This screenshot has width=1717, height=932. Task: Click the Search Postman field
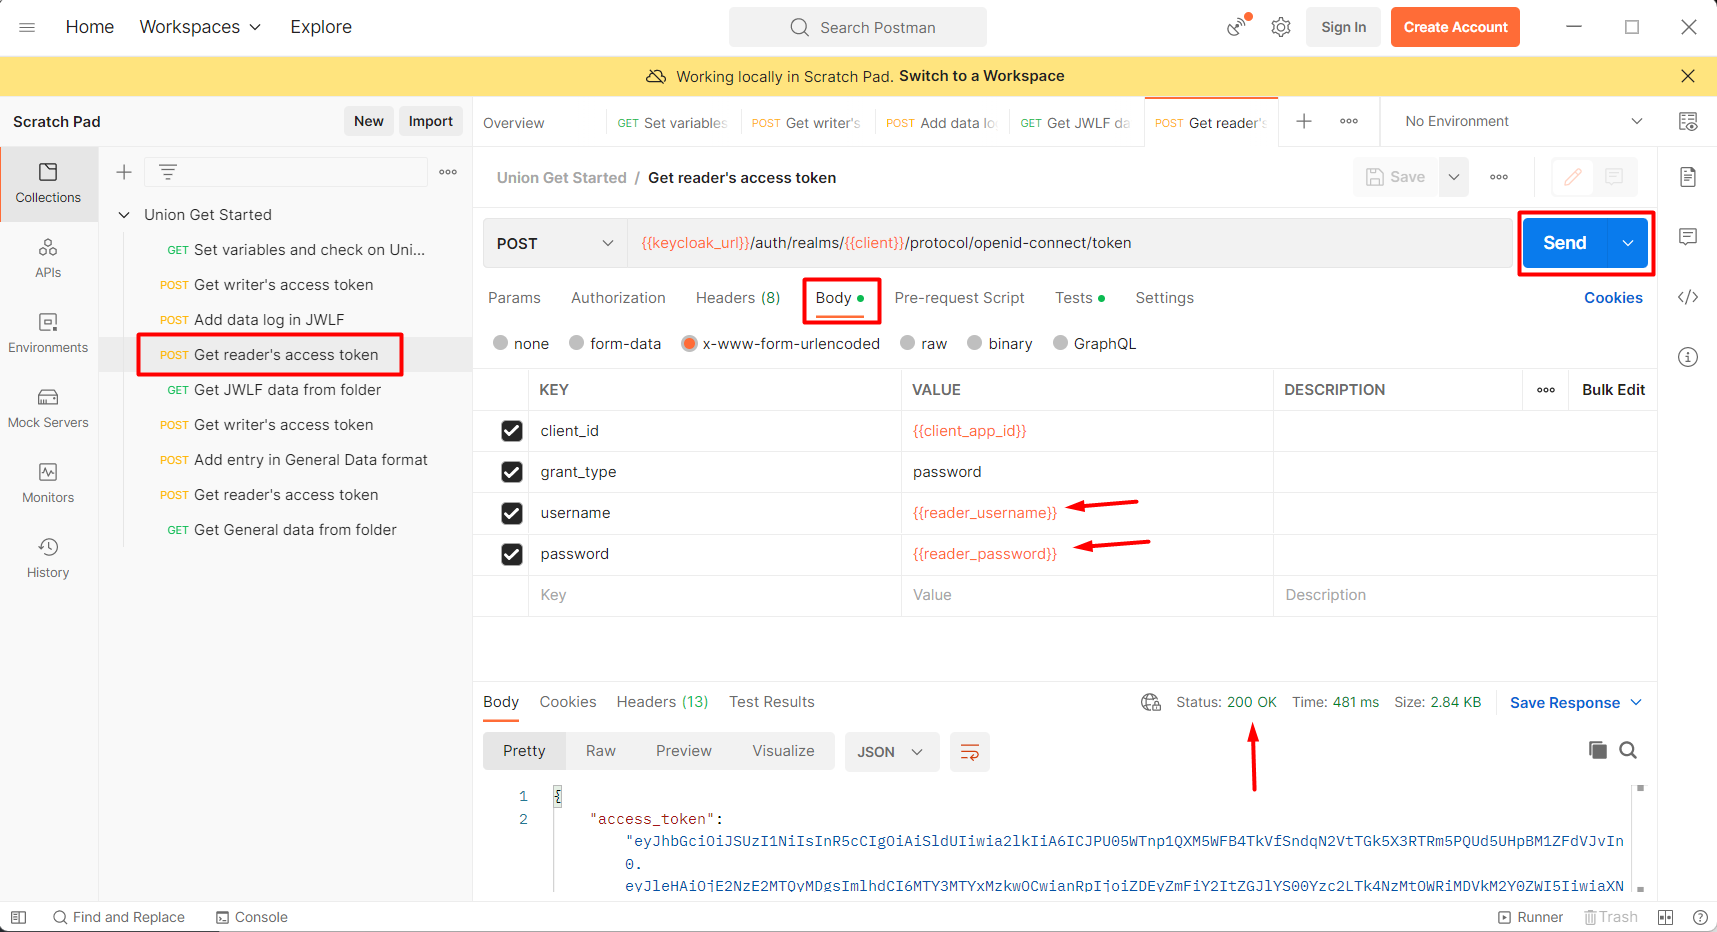click(858, 27)
